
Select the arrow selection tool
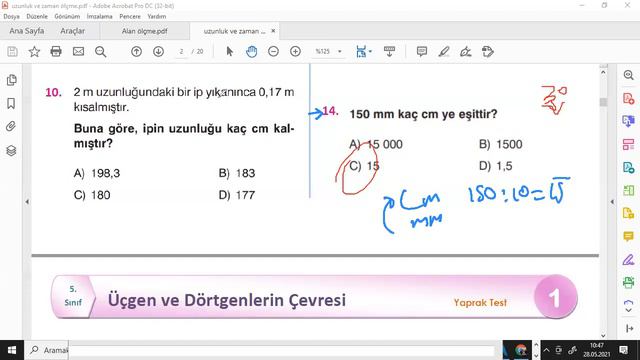pos(229,51)
